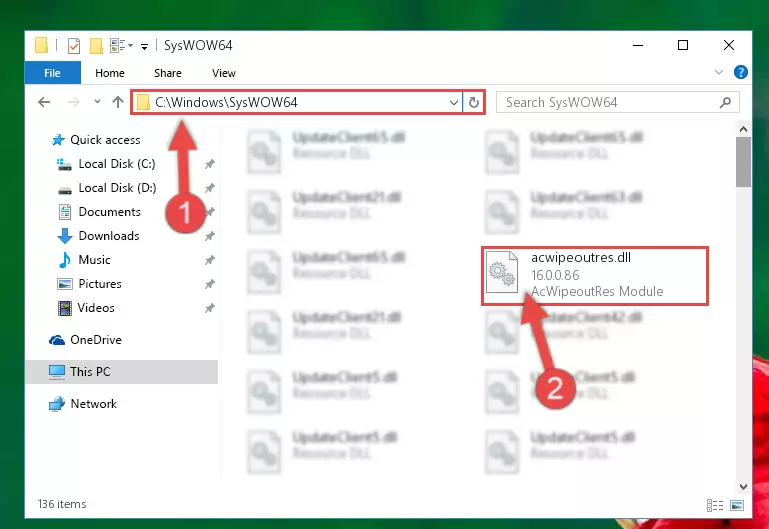This screenshot has height=529, width=769.
Task: Switch to the Share ribbon tab
Action: click(168, 73)
